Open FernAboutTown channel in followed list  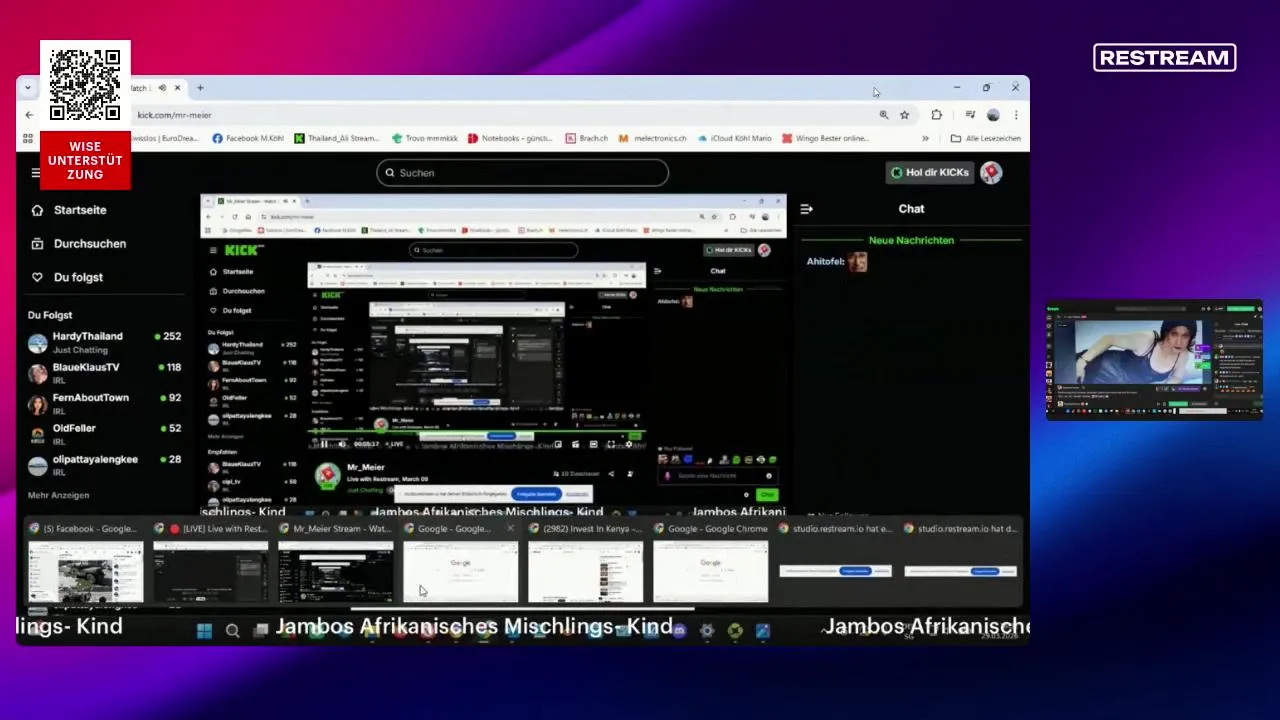click(104, 403)
